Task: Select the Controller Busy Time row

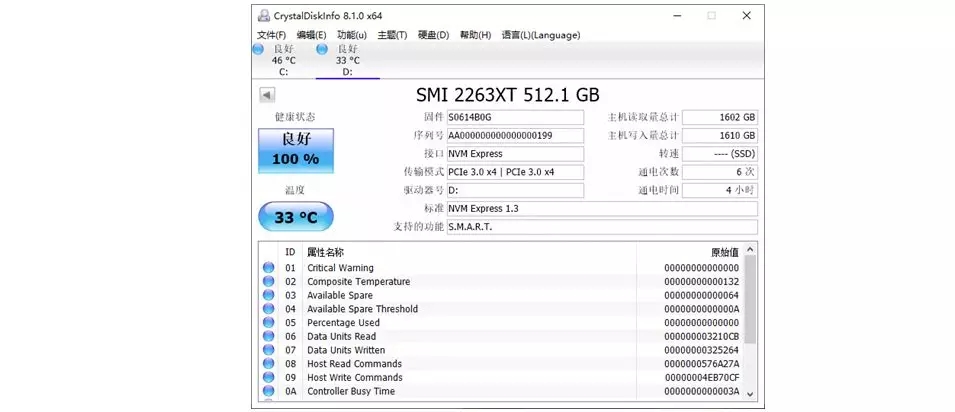Action: 501,391
